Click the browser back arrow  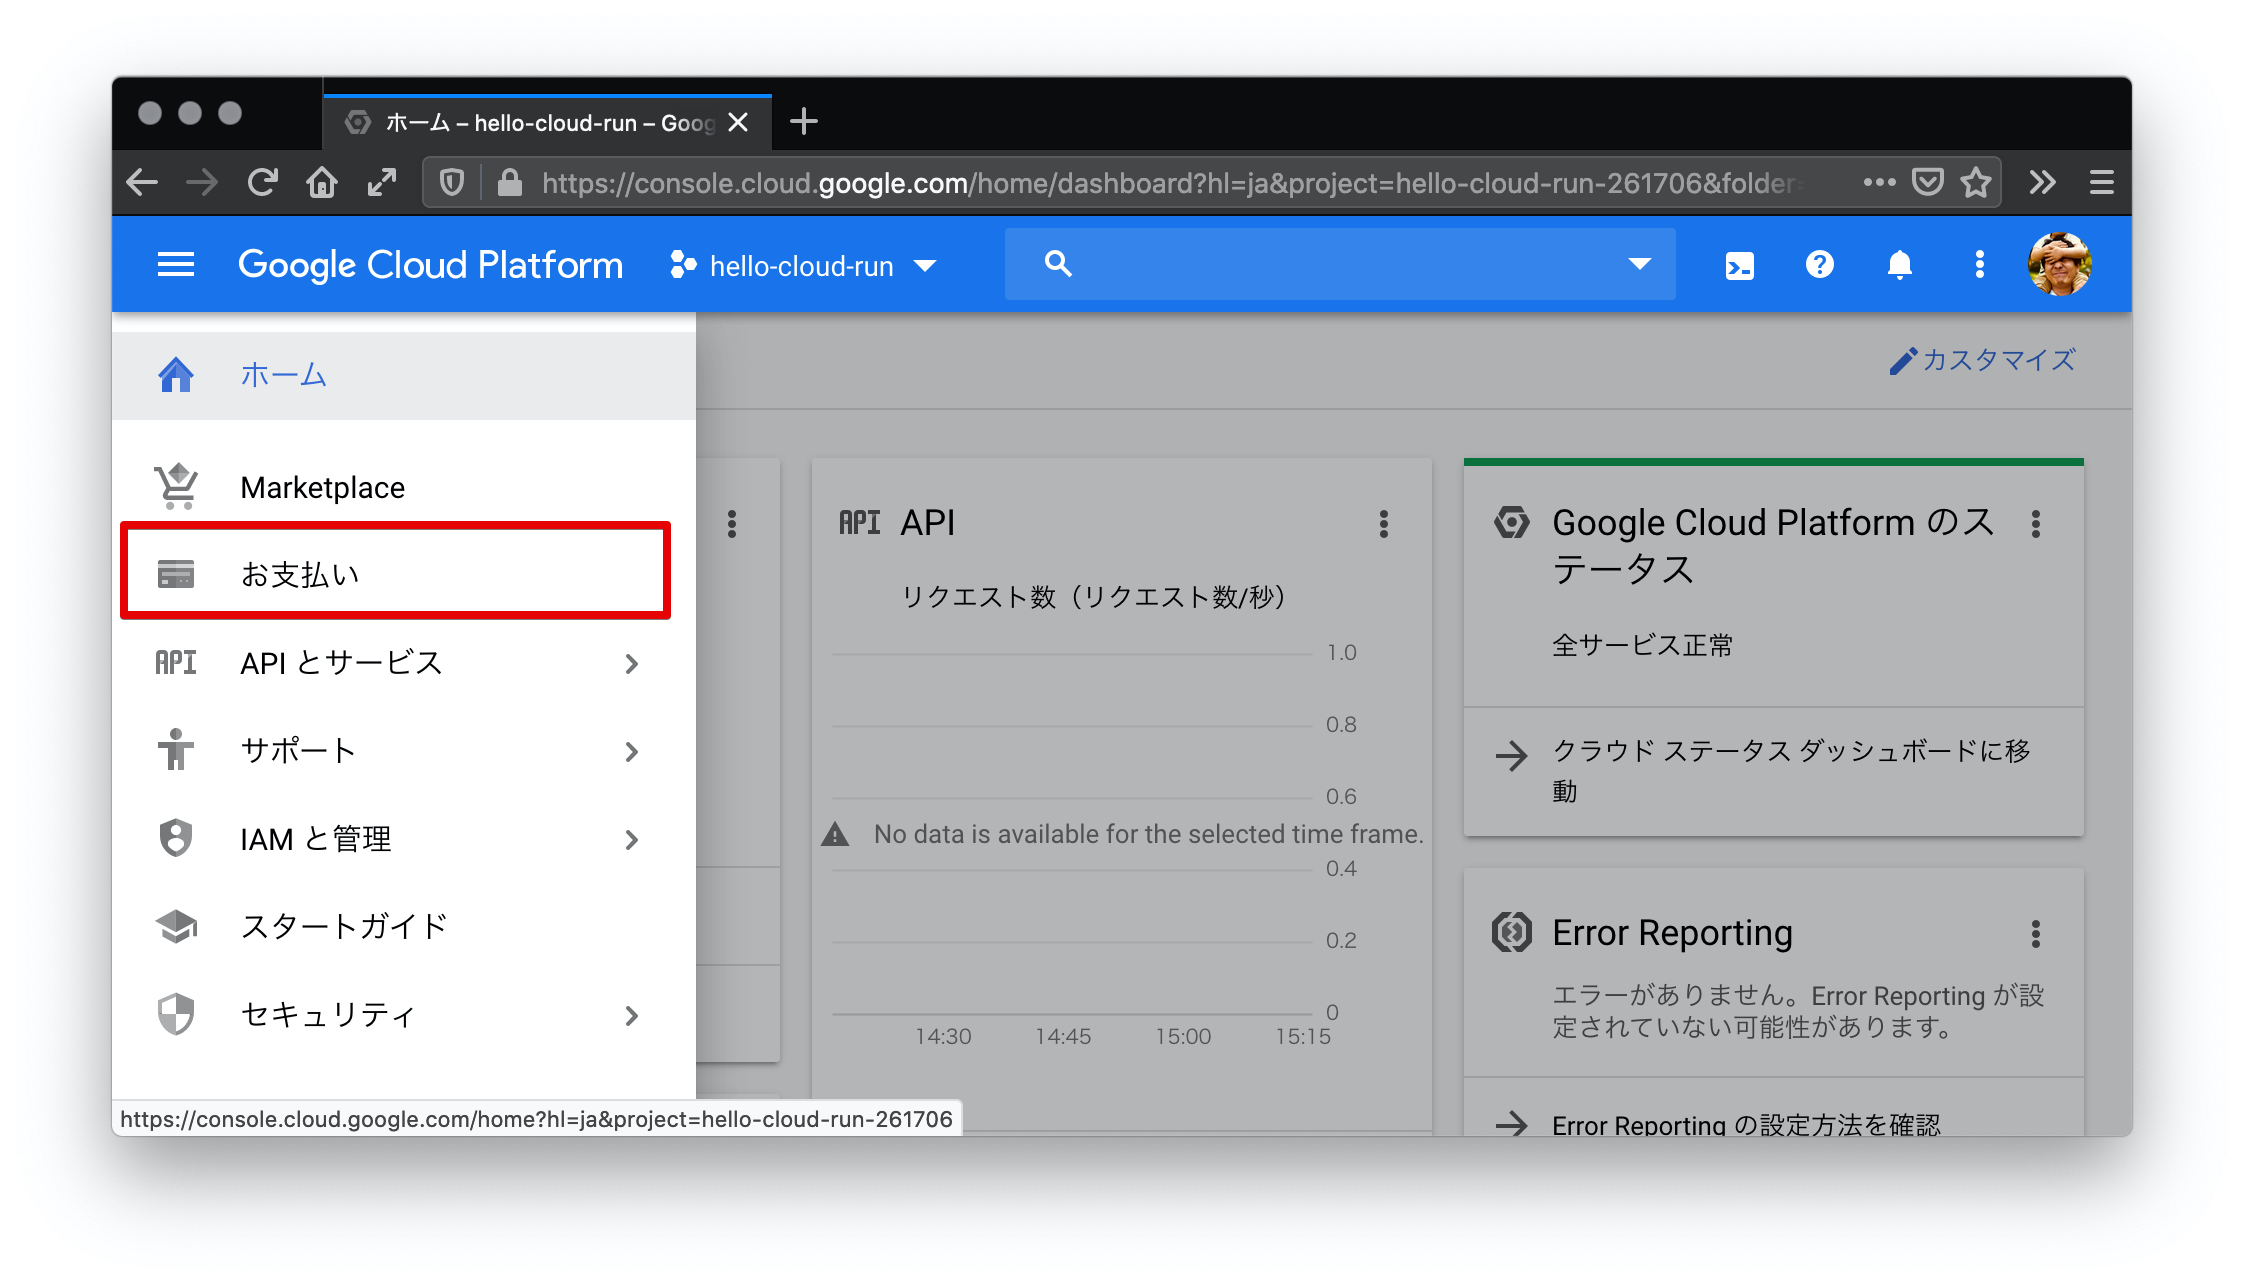pos(142,182)
